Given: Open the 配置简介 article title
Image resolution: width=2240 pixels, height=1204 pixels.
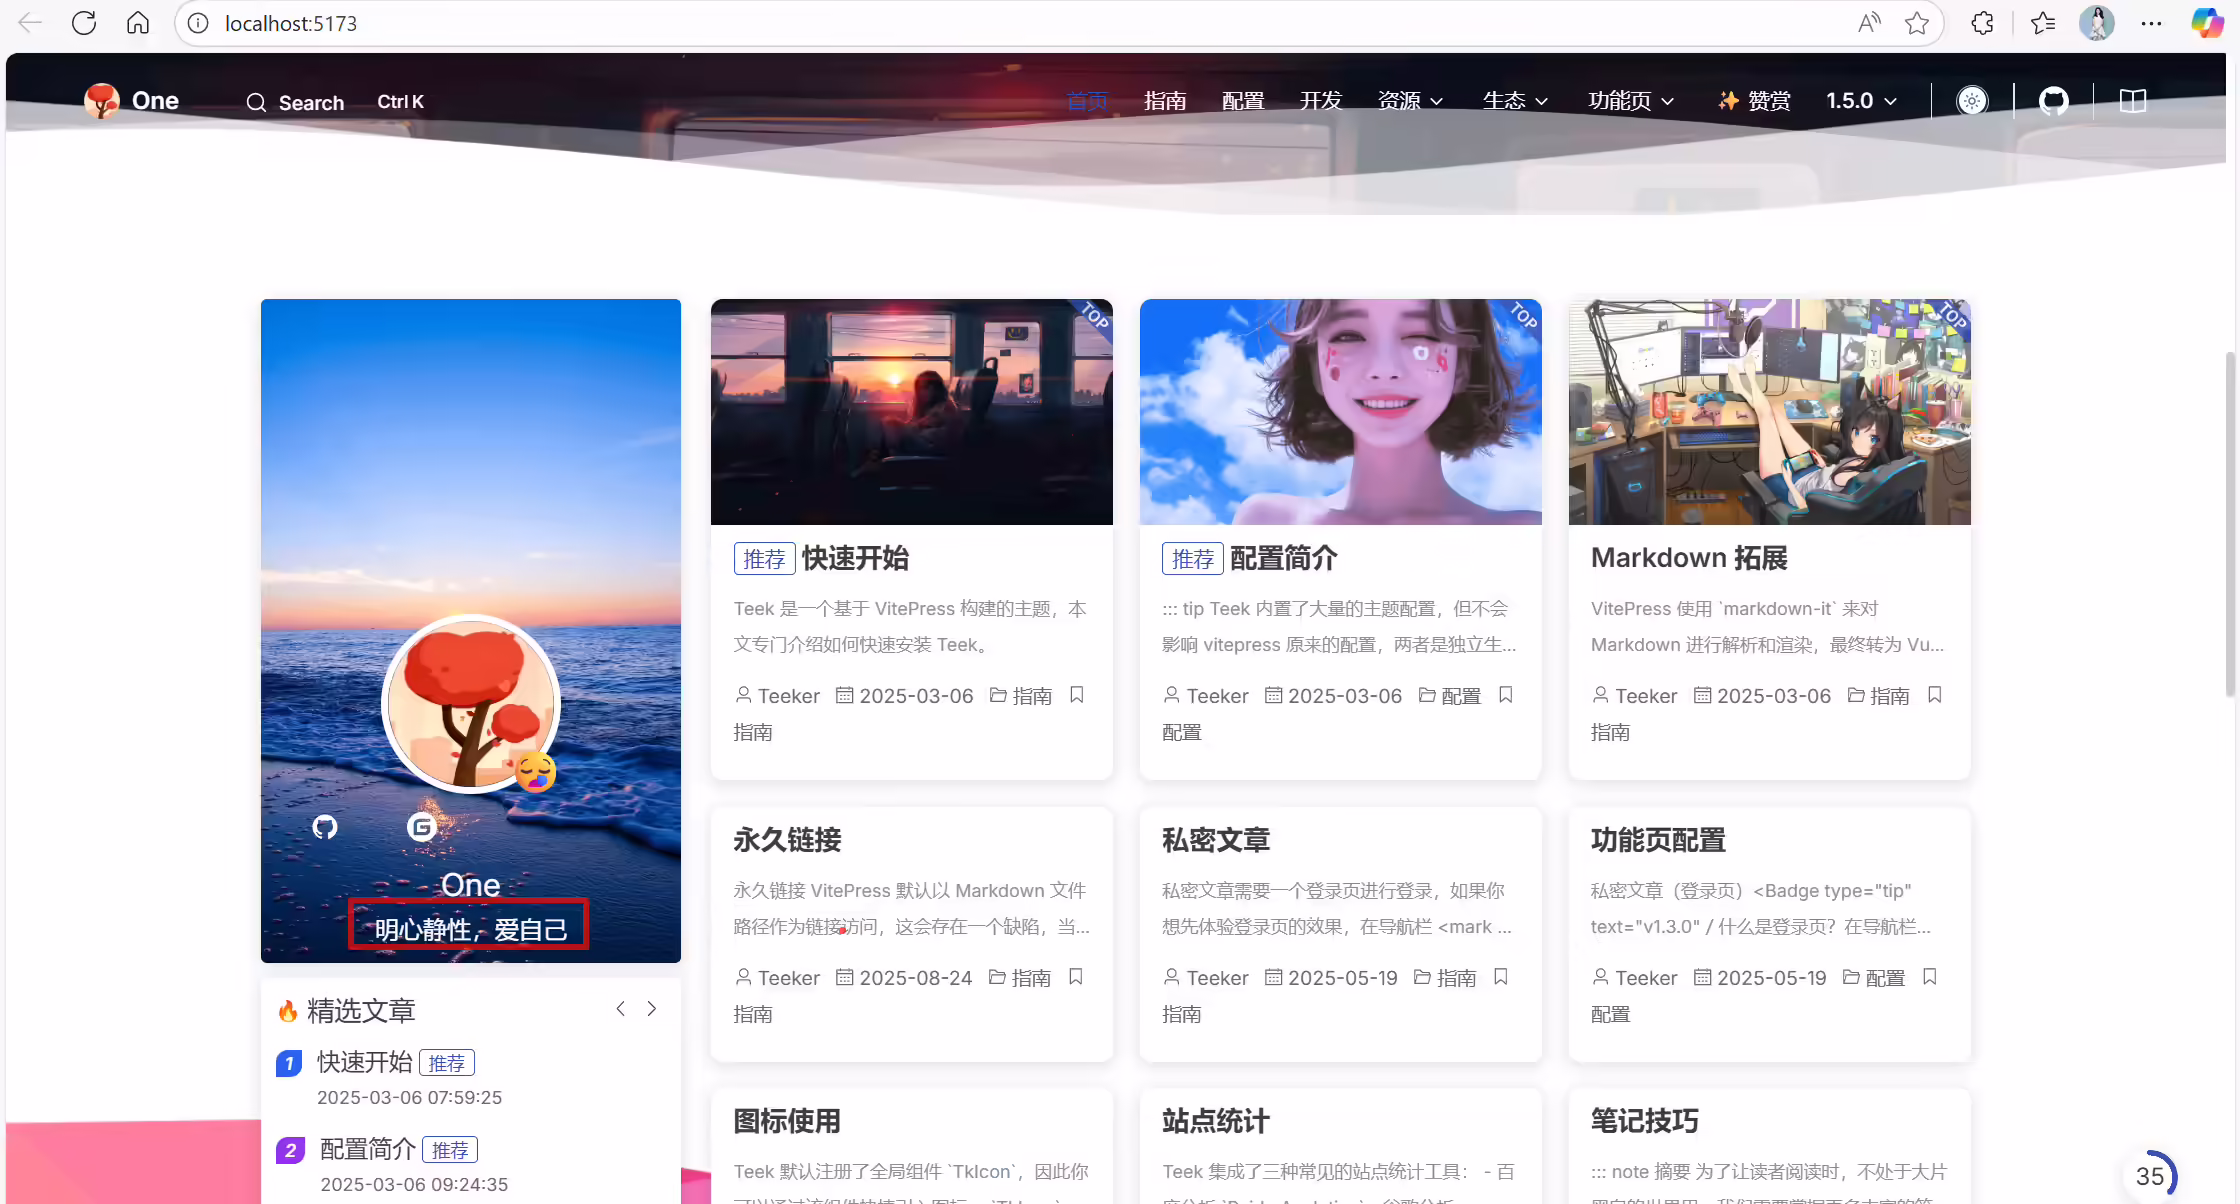Looking at the screenshot, I should (x=1284, y=558).
